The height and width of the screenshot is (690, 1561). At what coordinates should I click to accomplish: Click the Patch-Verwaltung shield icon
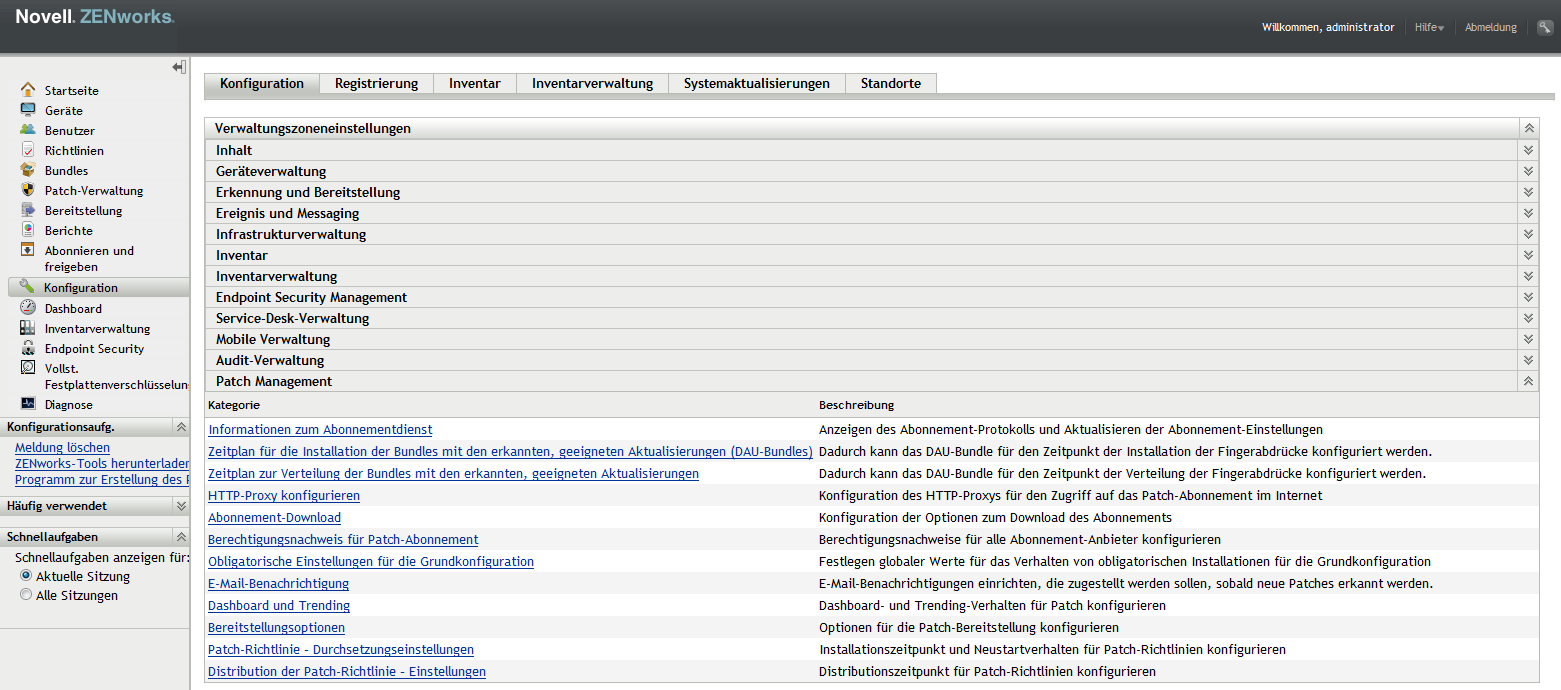point(28,190)
